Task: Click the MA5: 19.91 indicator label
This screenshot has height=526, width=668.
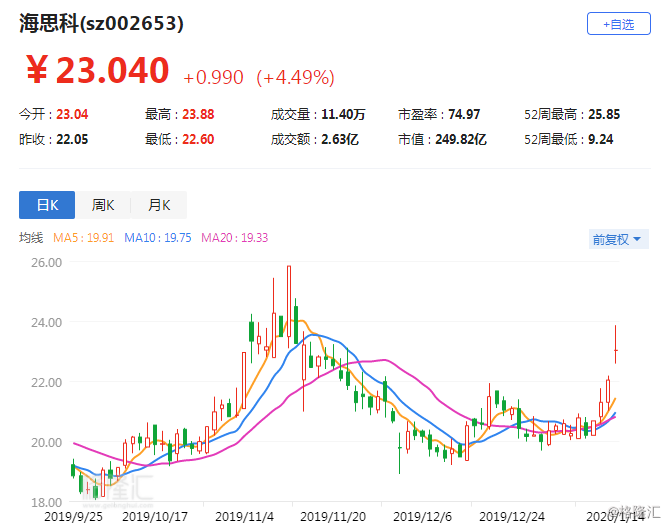Action: 84,238
